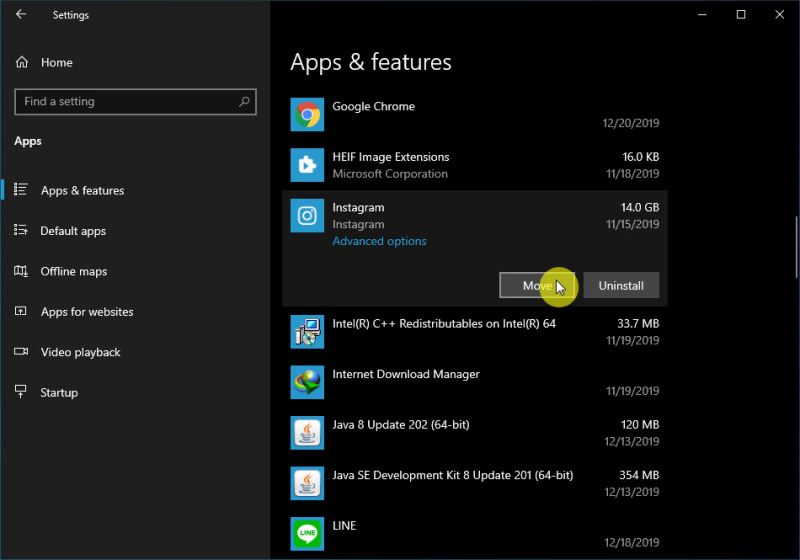Open the Offline maps section
800x560 pixels.
[73, 272]
